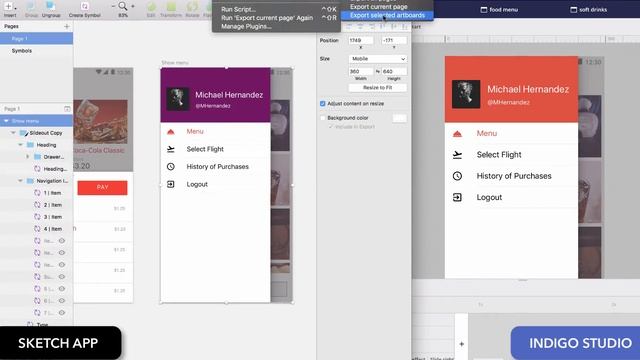
Task: Show the hidden Bu... layer via eye icon
Action: point(62,277)
